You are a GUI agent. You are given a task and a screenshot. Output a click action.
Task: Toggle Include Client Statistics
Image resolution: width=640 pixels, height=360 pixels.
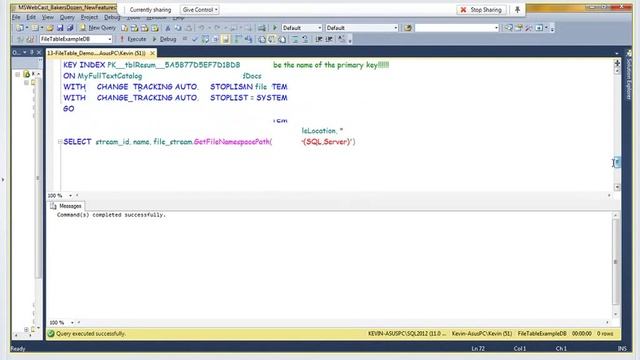(x=248, y=39)
